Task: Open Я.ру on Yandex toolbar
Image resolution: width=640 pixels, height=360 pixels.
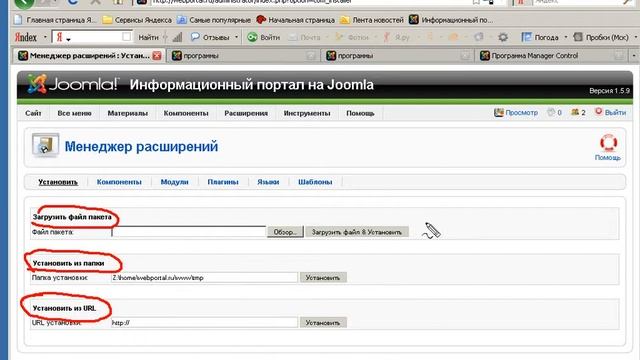Action: 396,37
